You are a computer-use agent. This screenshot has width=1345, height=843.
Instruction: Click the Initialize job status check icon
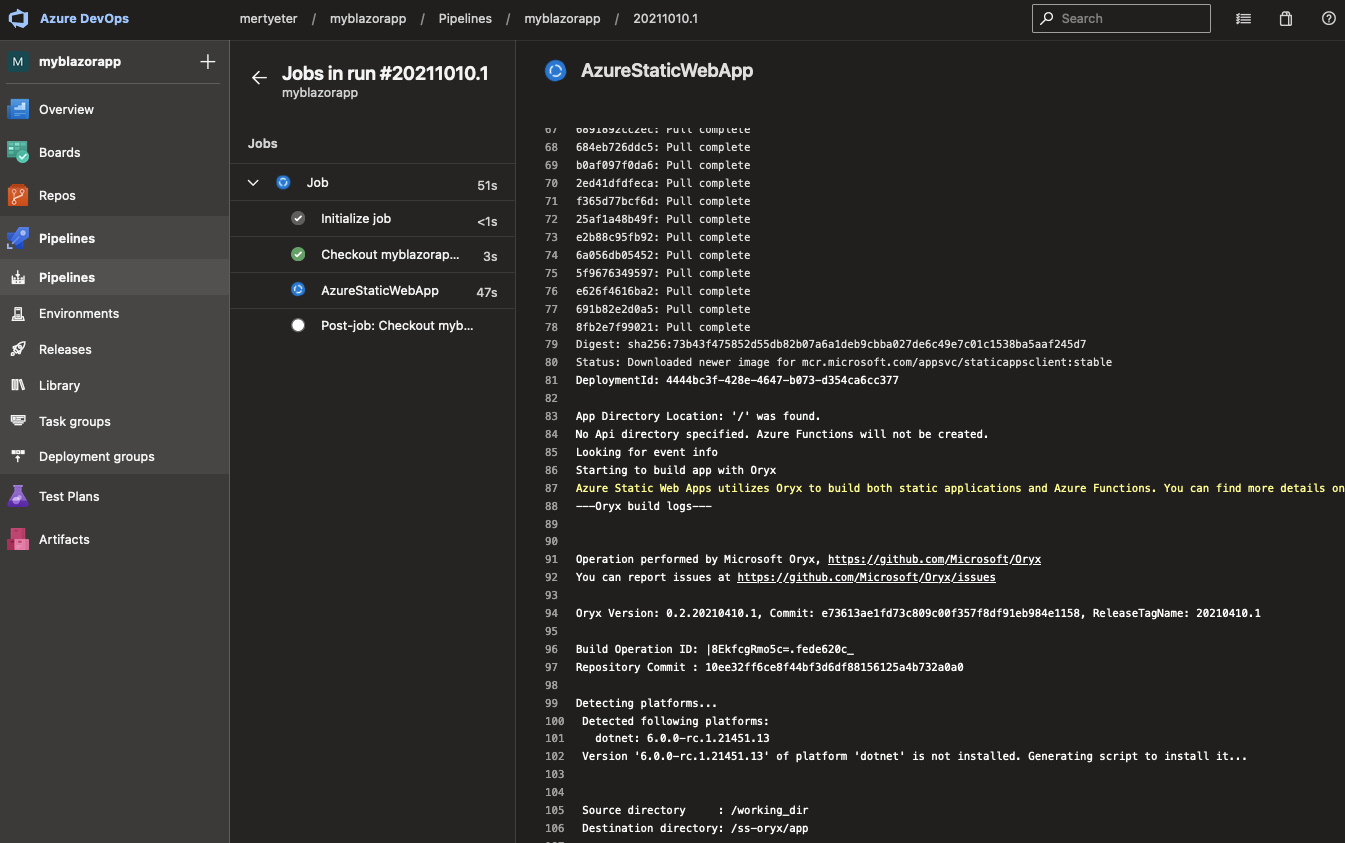tap(298, 218)
